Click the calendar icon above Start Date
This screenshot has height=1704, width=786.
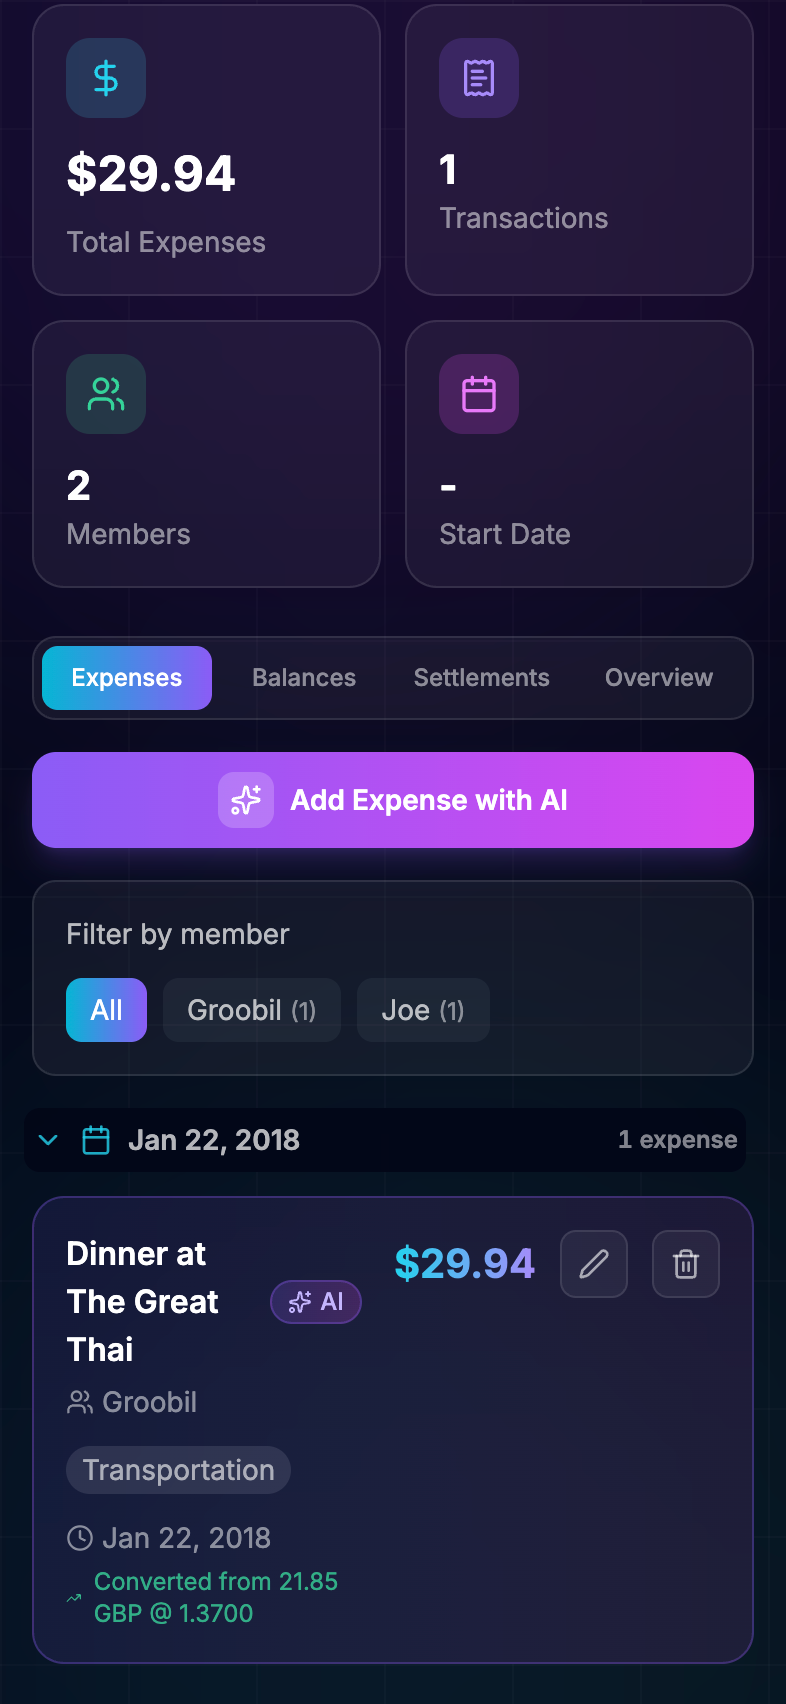coord(479,394)
